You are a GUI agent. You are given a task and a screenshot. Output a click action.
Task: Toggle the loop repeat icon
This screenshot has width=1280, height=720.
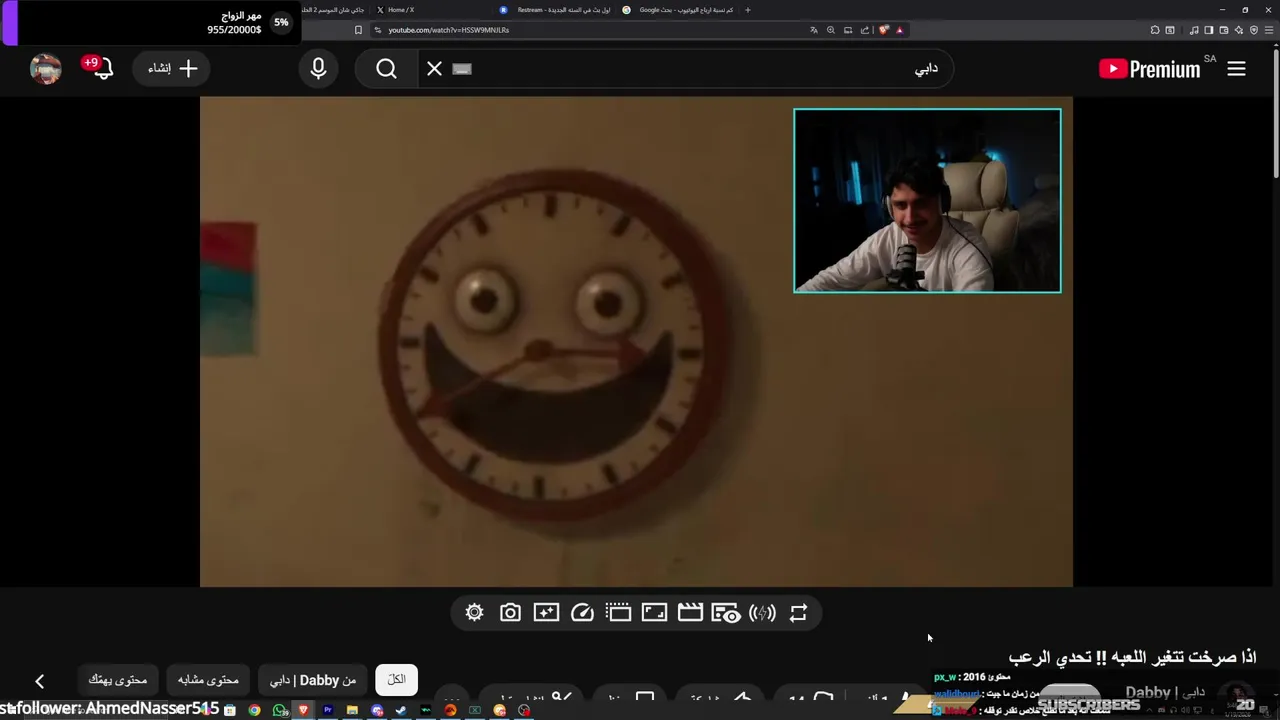(798, 613)
